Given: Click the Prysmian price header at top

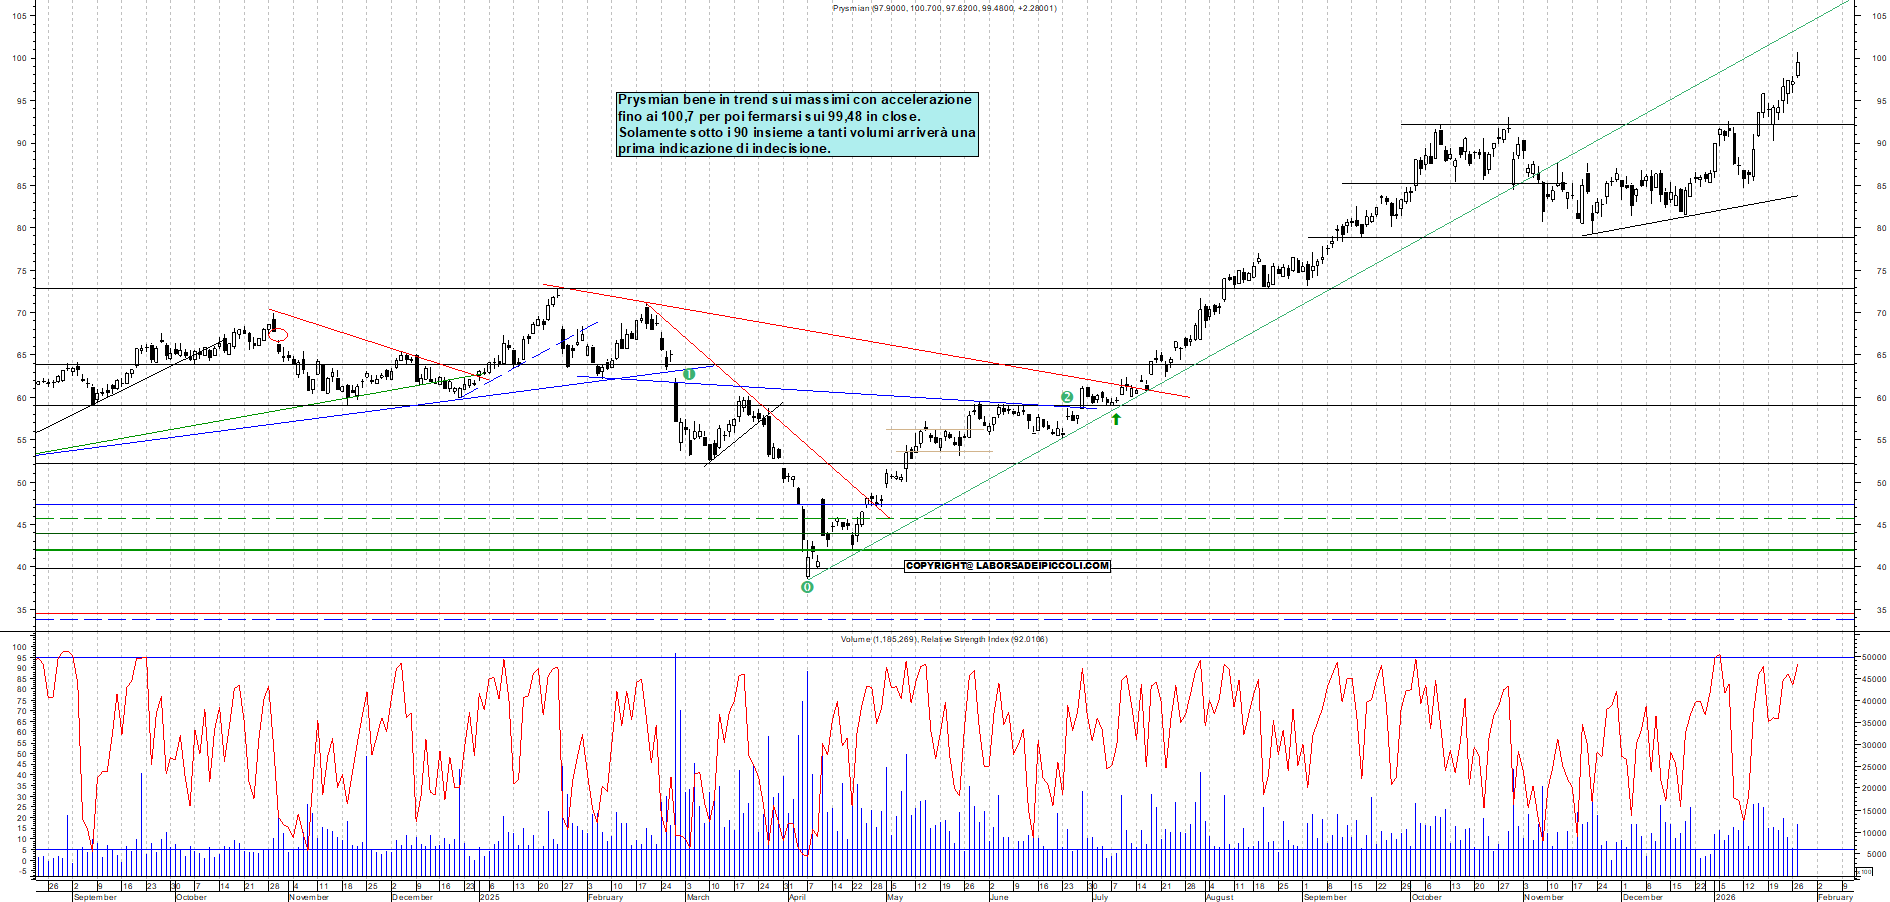Looking at the screenshot, I should pos(944,8).
